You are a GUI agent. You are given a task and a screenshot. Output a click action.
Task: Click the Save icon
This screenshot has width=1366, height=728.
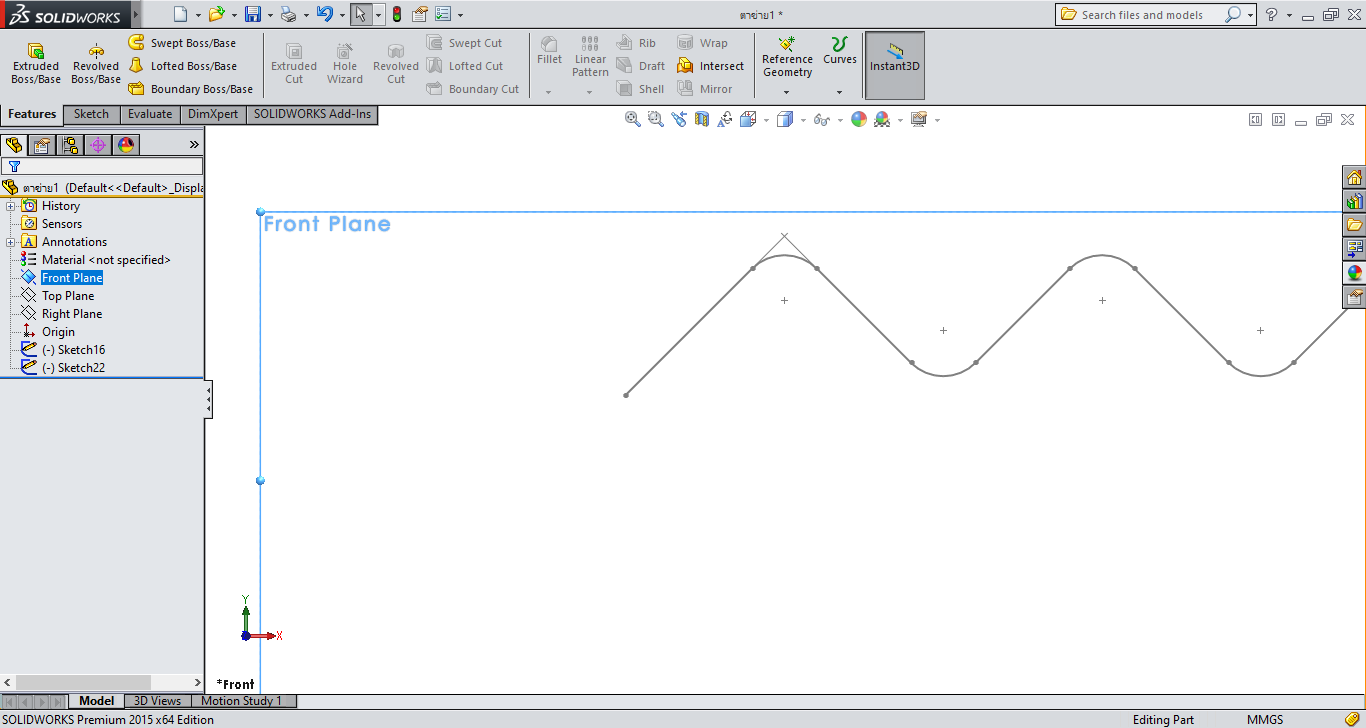point(253,14)
